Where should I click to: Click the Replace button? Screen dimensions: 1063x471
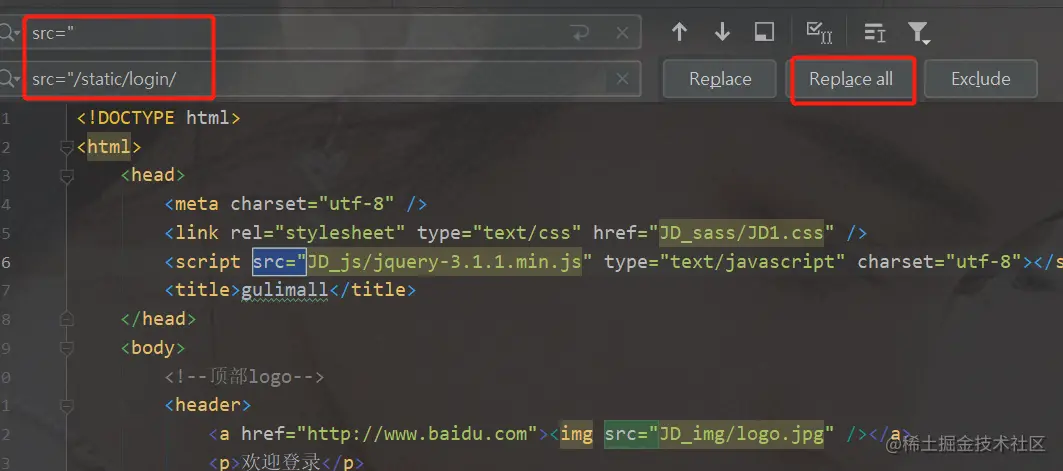(720, 79)
